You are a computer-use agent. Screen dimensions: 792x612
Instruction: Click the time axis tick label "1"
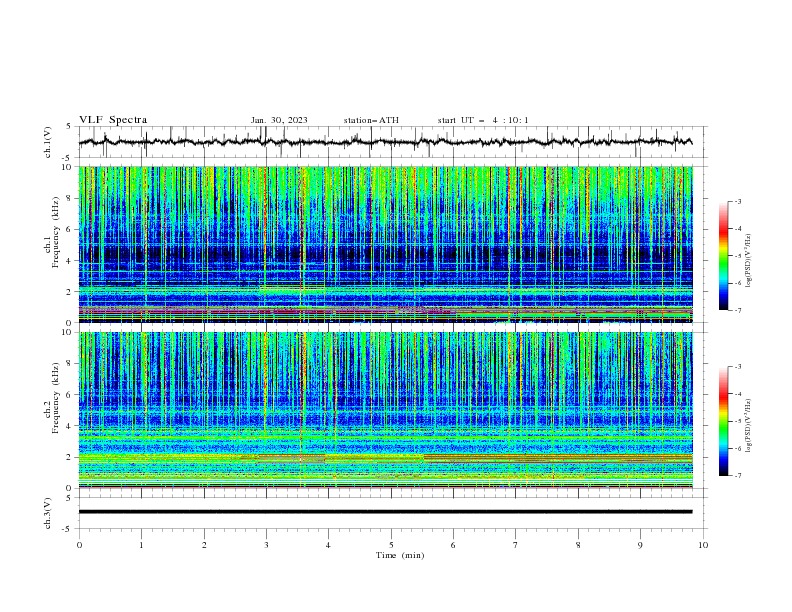tap(141, 545)
